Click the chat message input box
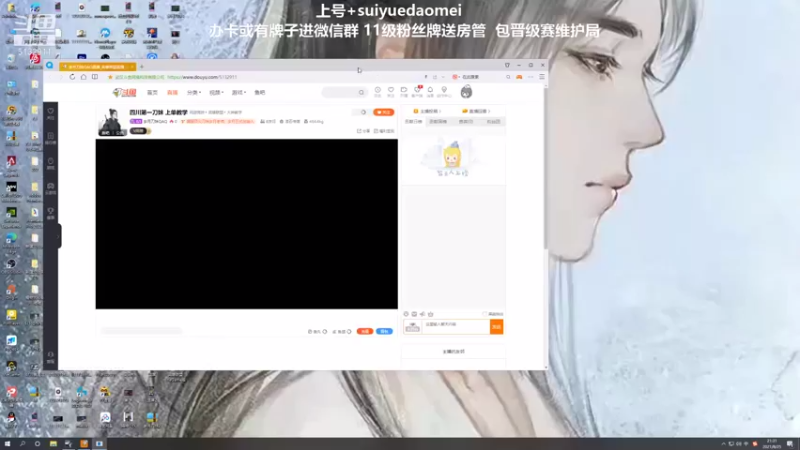800x450 pixels. click(x=456, y=327)
